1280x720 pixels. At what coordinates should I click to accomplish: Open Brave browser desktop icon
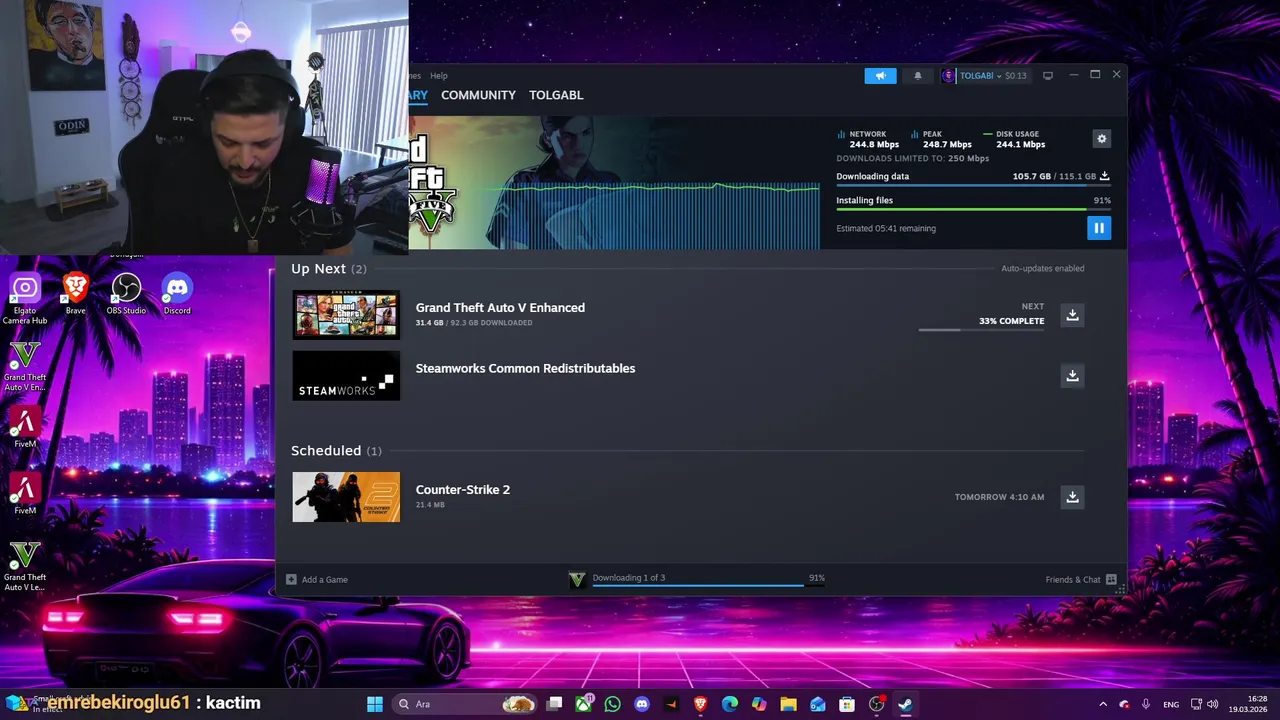click(x=76, y=295)
